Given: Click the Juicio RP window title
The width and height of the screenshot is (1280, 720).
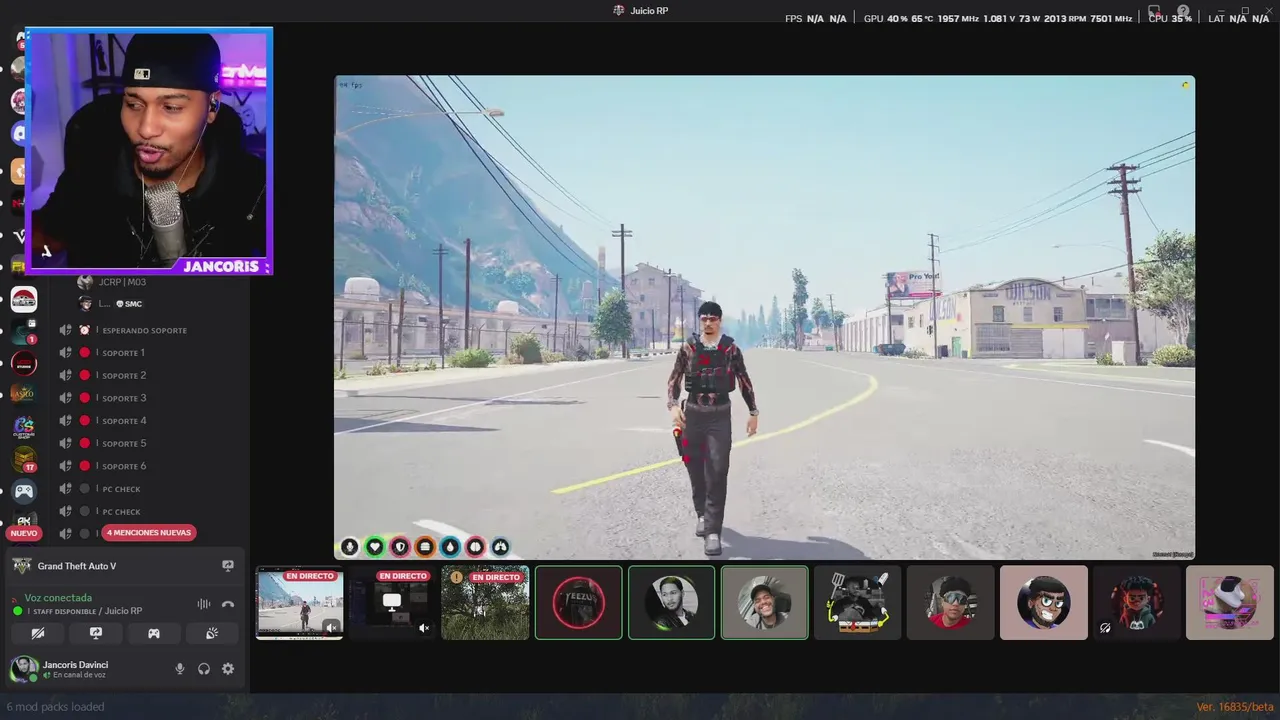Looking at the screenshot, I should tap(649, 10).
